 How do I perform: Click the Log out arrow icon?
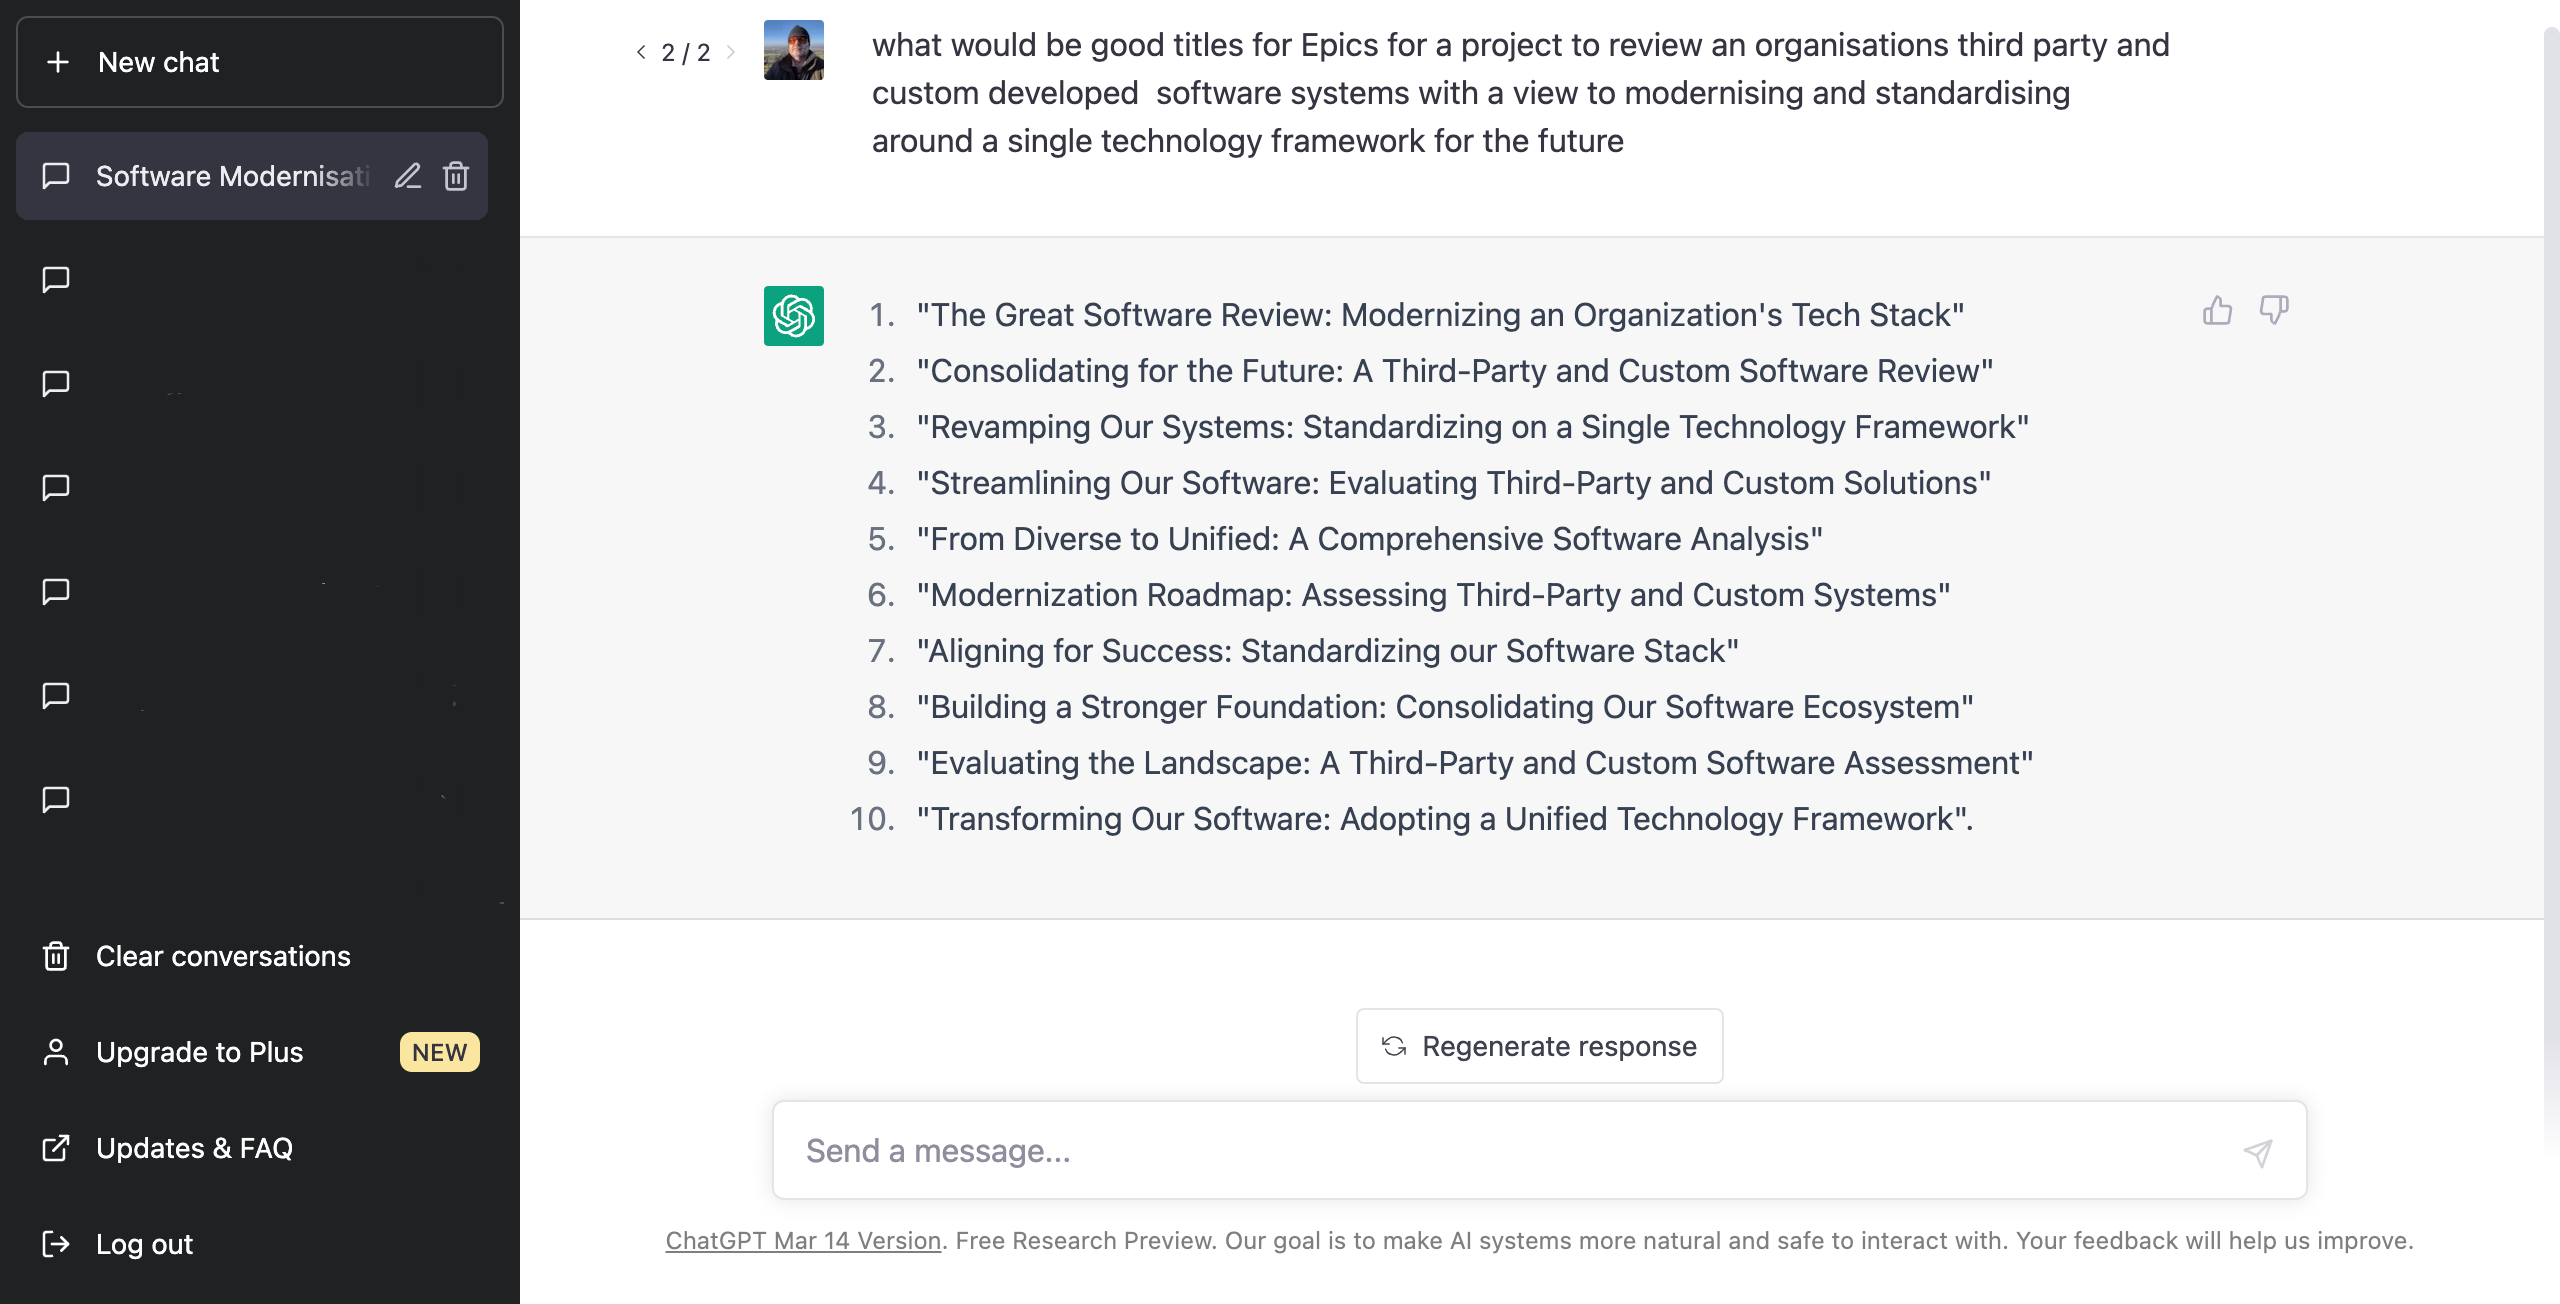click(56, 1244)
